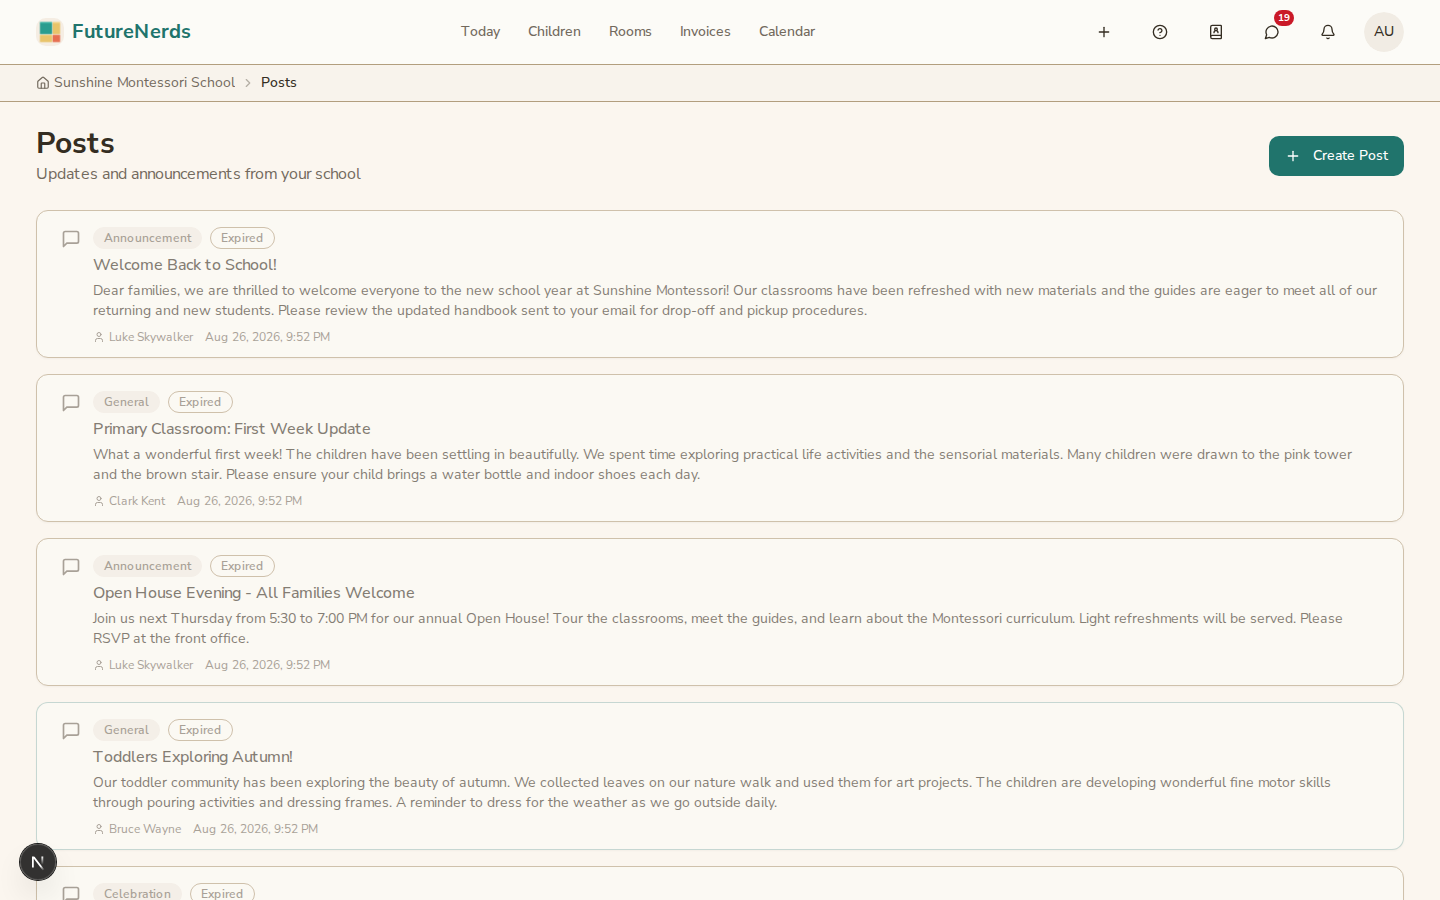Click the home icon in the breadcrumb
Screen dimensions: 1440x900
43,83
